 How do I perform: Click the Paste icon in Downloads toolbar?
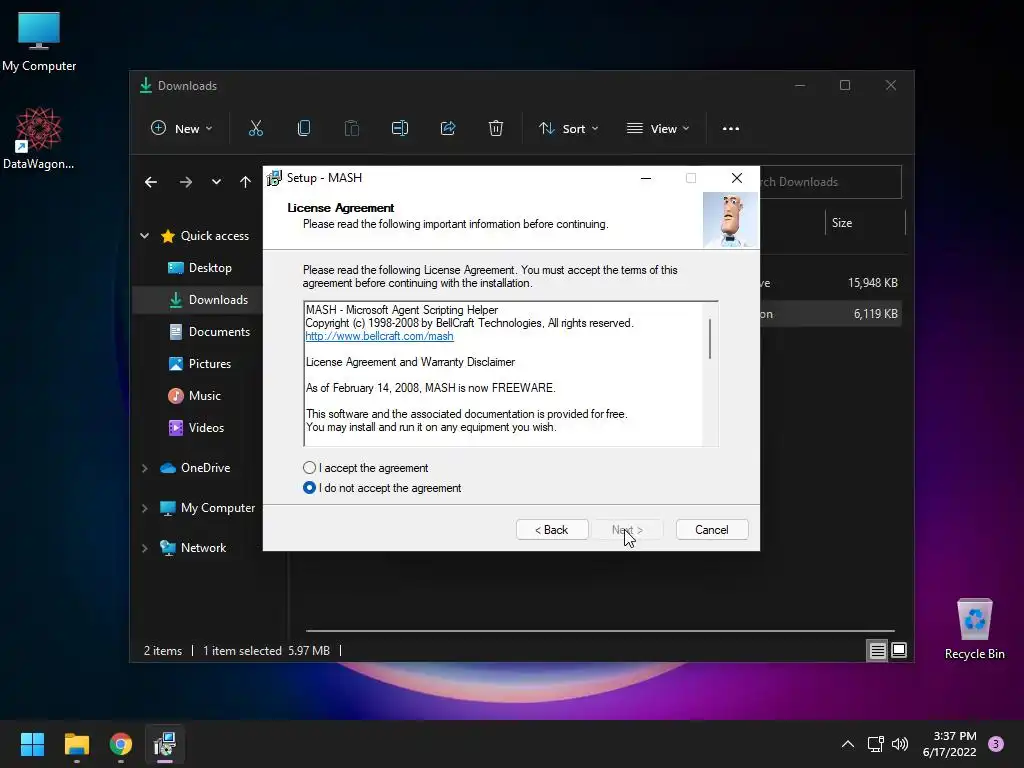point(352,129)
